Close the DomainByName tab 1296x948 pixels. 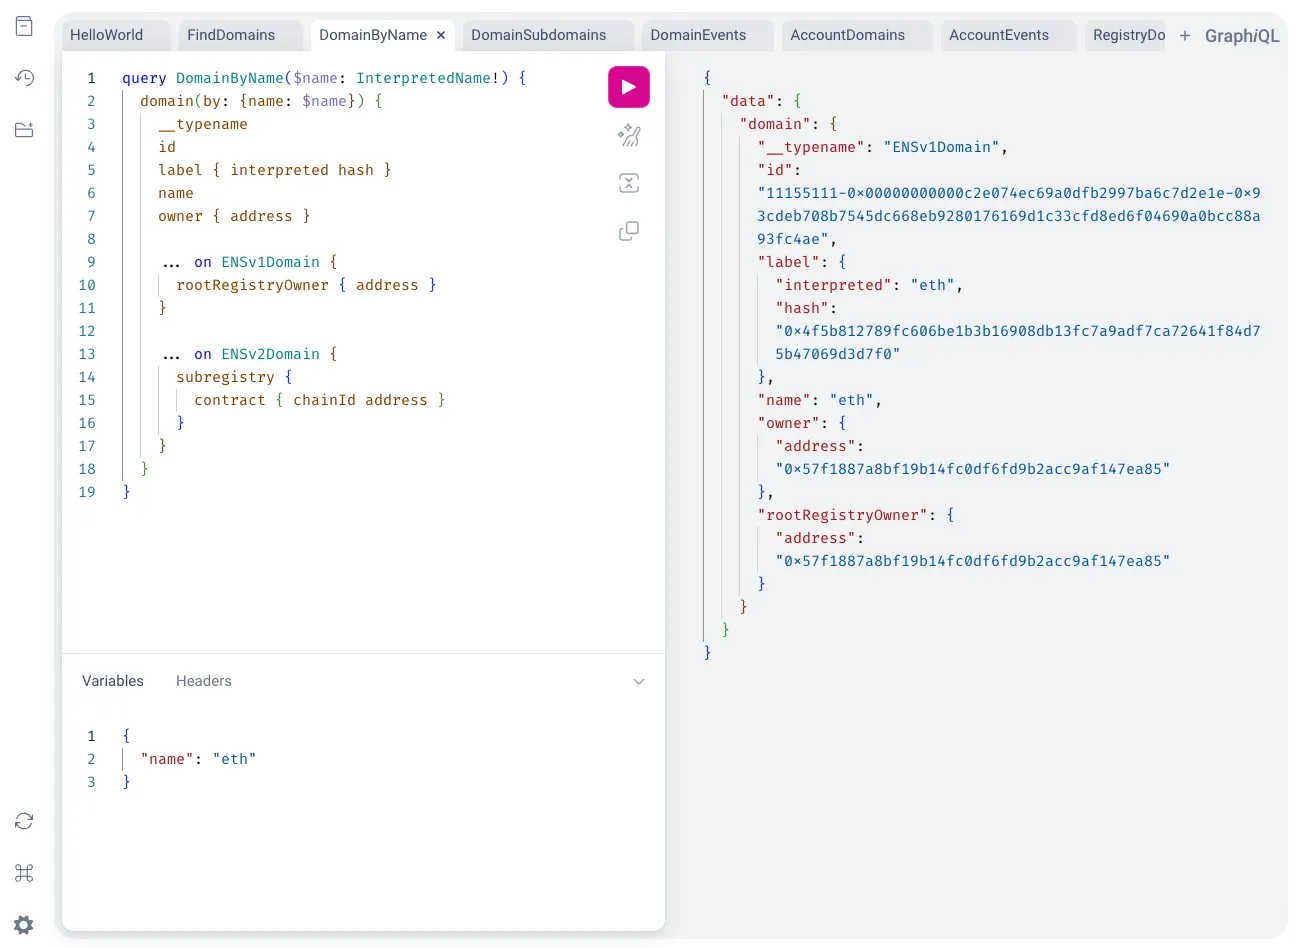441,35
